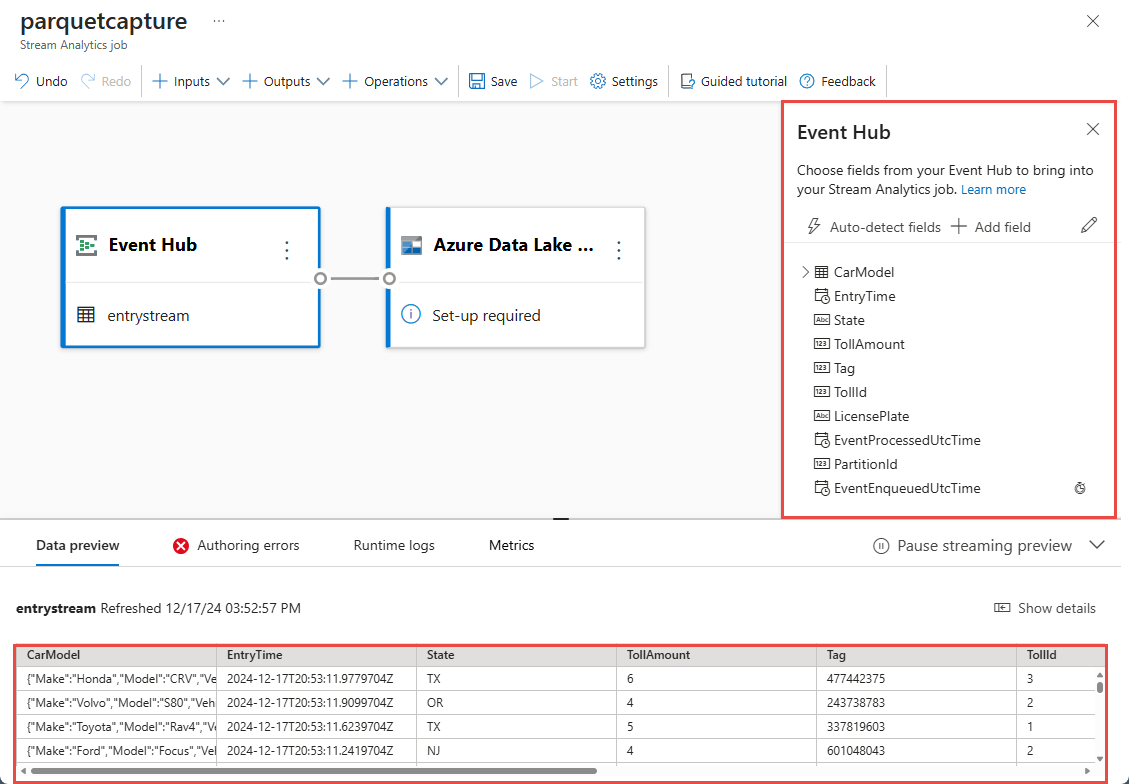This screenshot has height=784, width=1129.
Task: Click the pencil edit fields icon
Action: coord(1089,226)
